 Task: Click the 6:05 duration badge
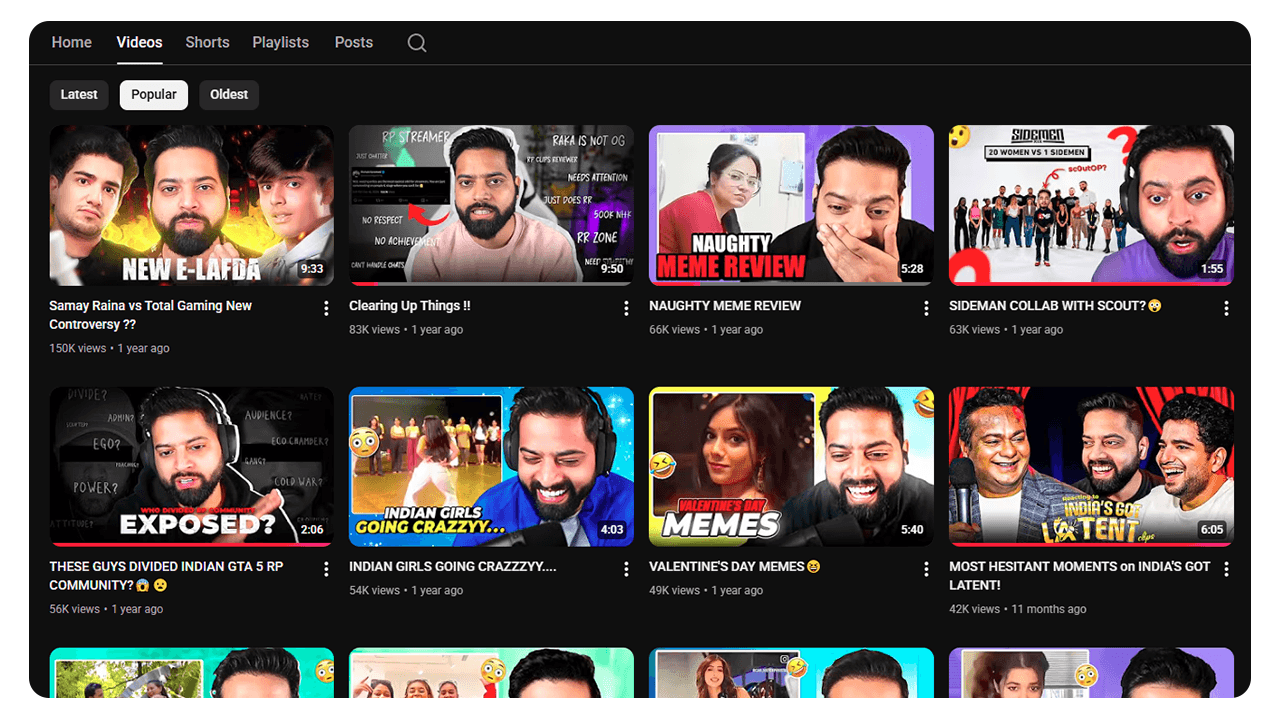[x=1212, y=530]
